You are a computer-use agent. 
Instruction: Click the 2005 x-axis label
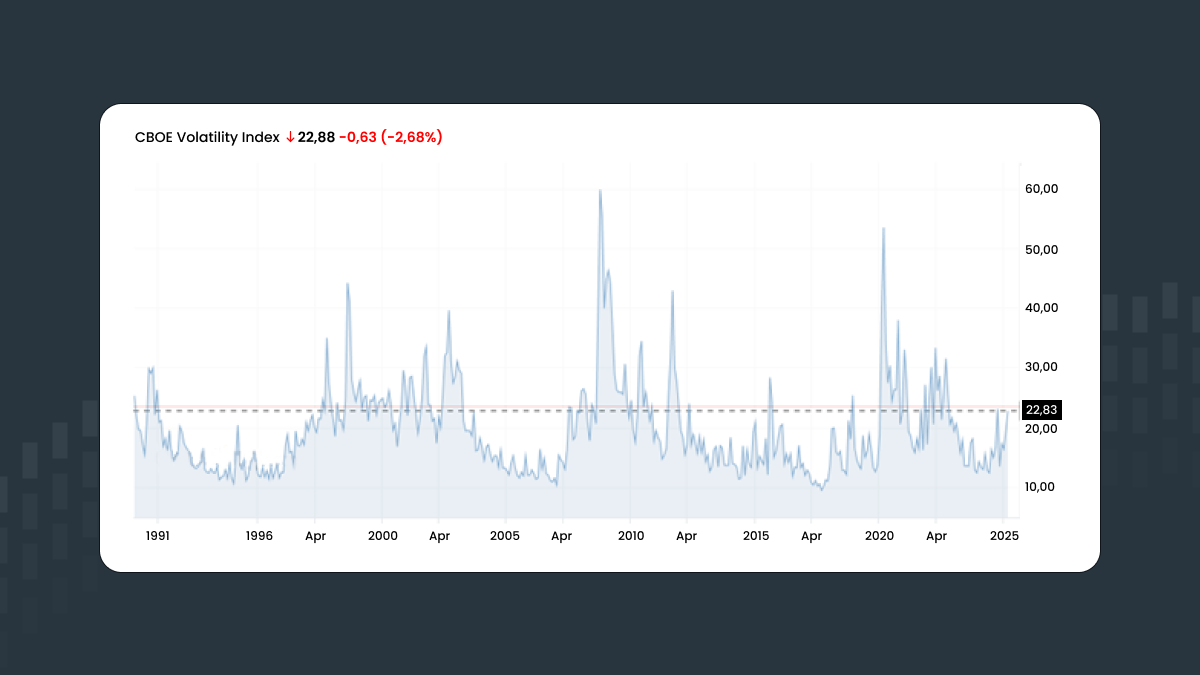coord(505,536)
